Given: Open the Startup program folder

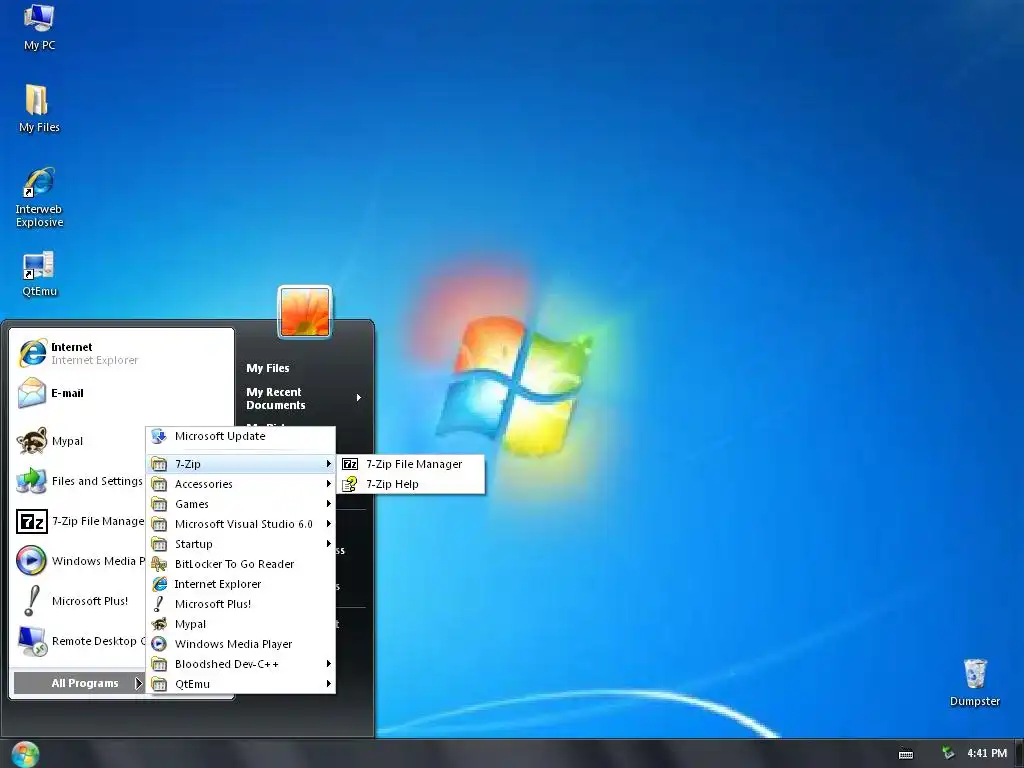Looking at the screenshot, I should (240, 544).
